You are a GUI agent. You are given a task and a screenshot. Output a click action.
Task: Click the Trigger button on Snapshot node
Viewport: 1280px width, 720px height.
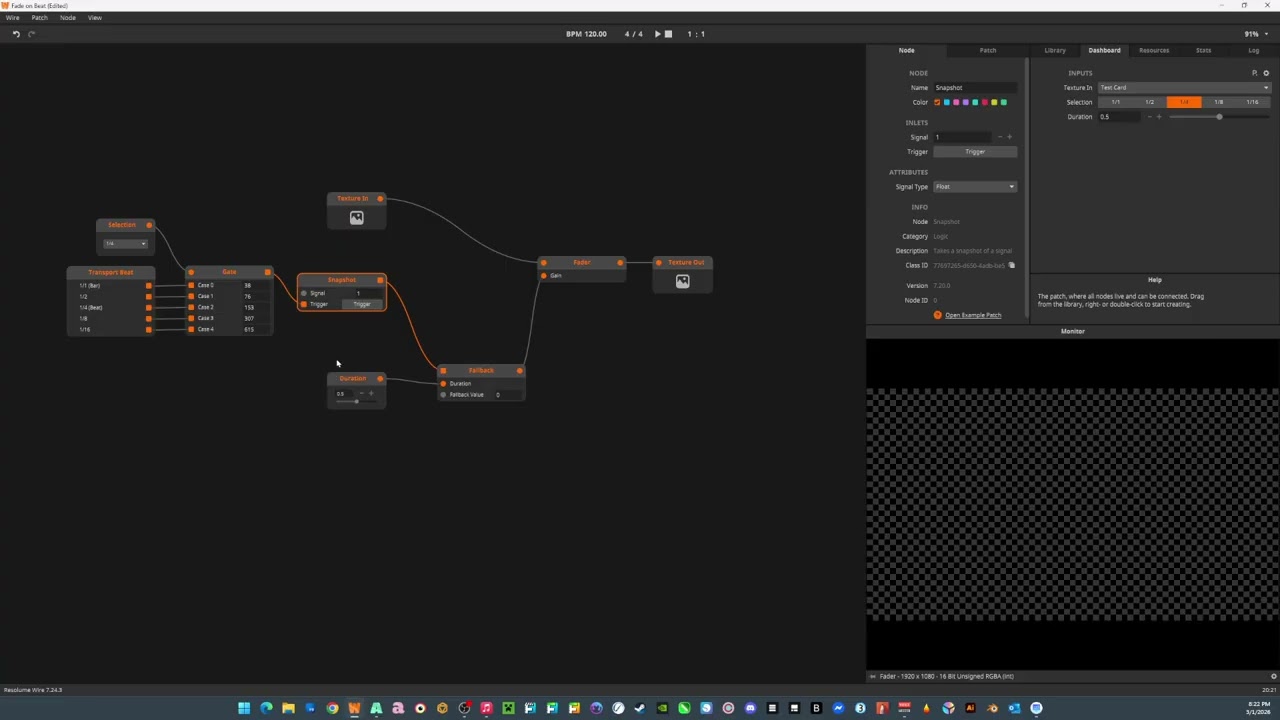coord(362,304)
